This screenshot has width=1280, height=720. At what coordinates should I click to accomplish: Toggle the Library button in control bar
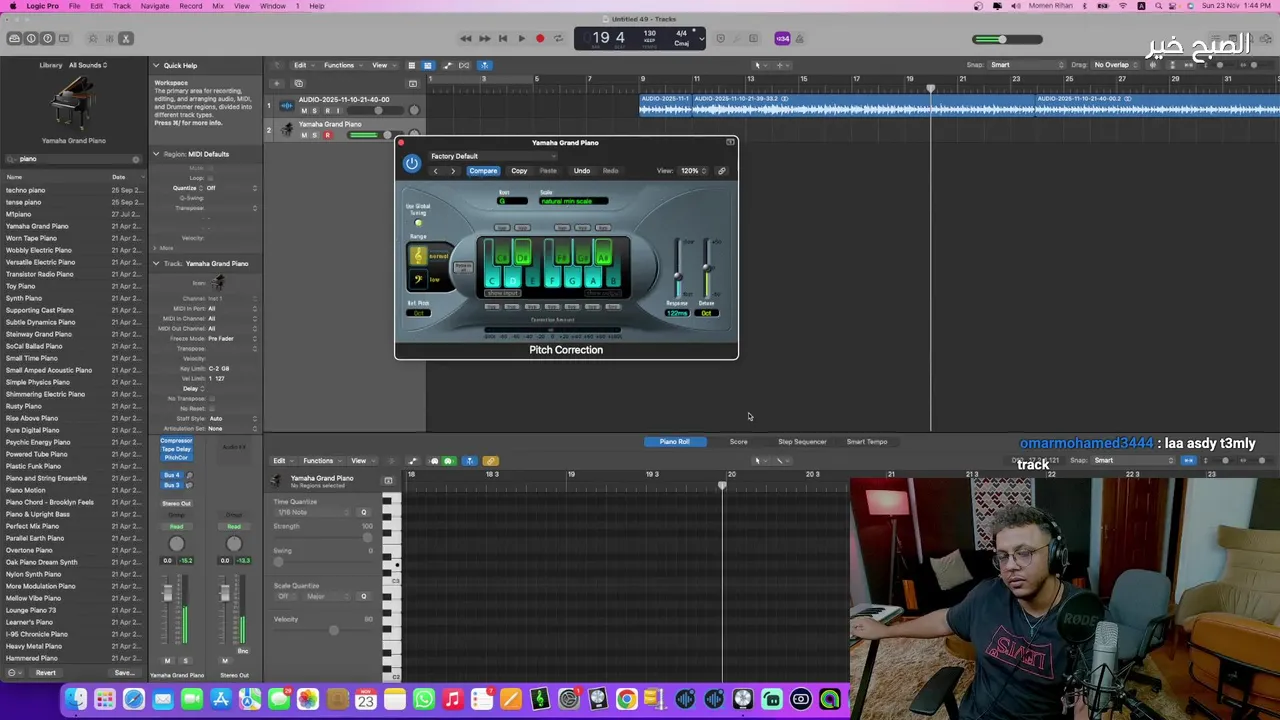tap(14, 39)
